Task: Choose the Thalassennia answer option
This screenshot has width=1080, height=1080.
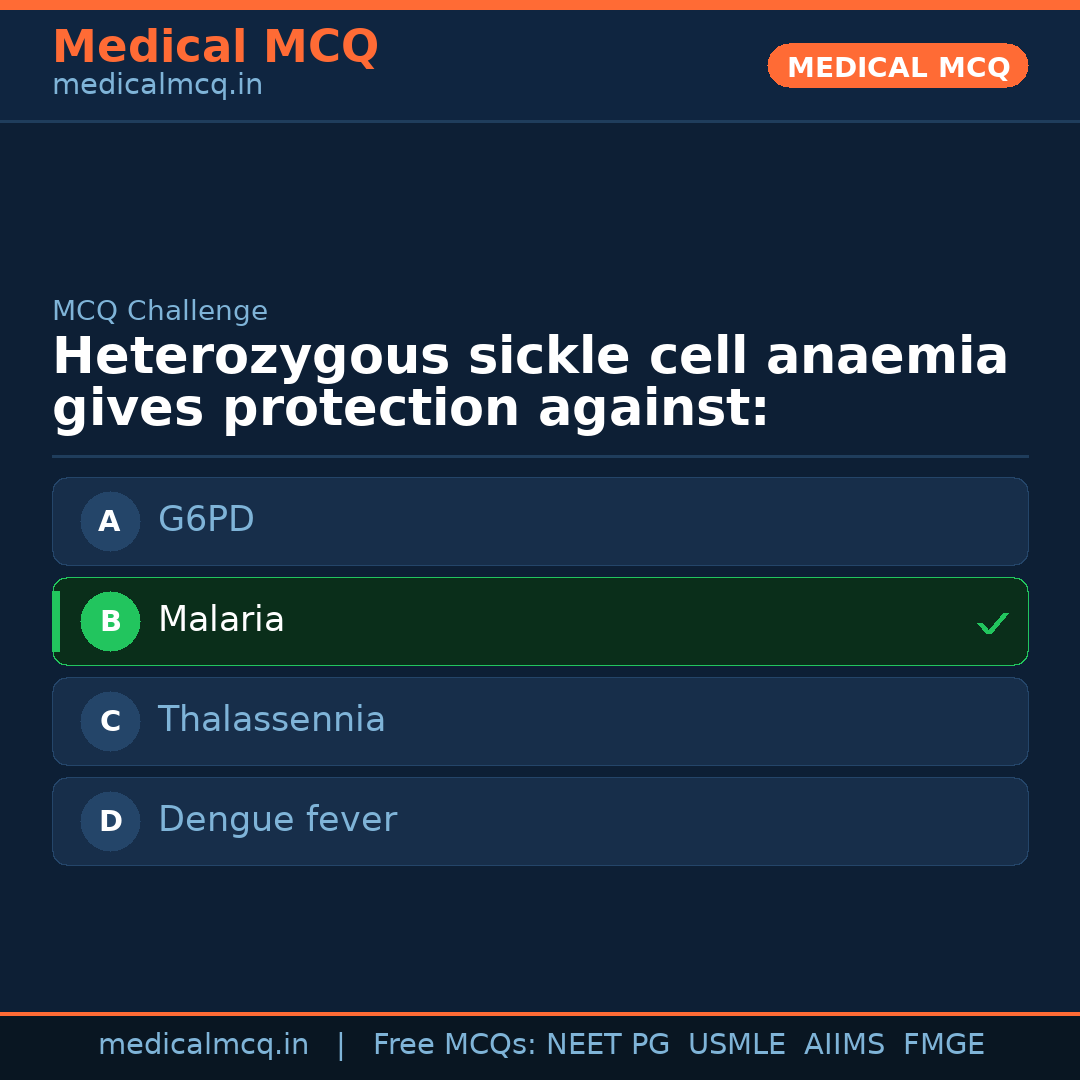Action: click(540, 721)
